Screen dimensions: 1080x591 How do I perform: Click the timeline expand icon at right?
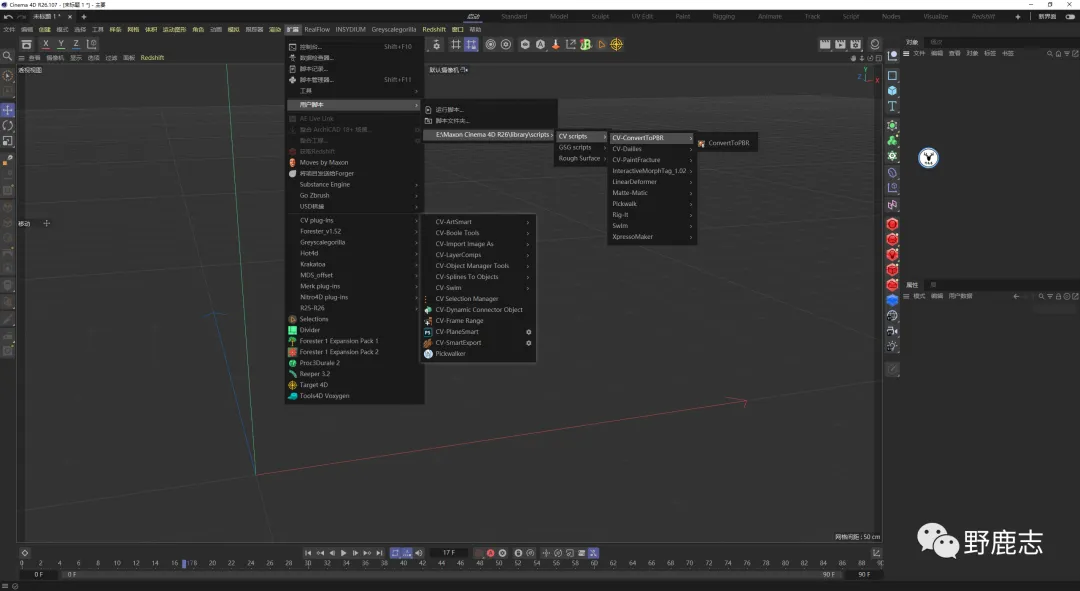[876, 552]
